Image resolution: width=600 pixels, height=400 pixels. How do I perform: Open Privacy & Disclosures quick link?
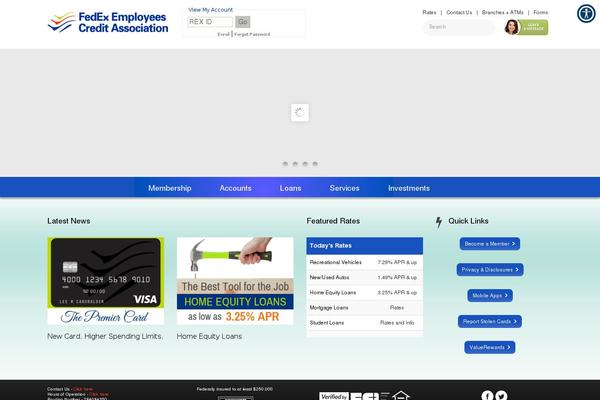tap(490, 269)
